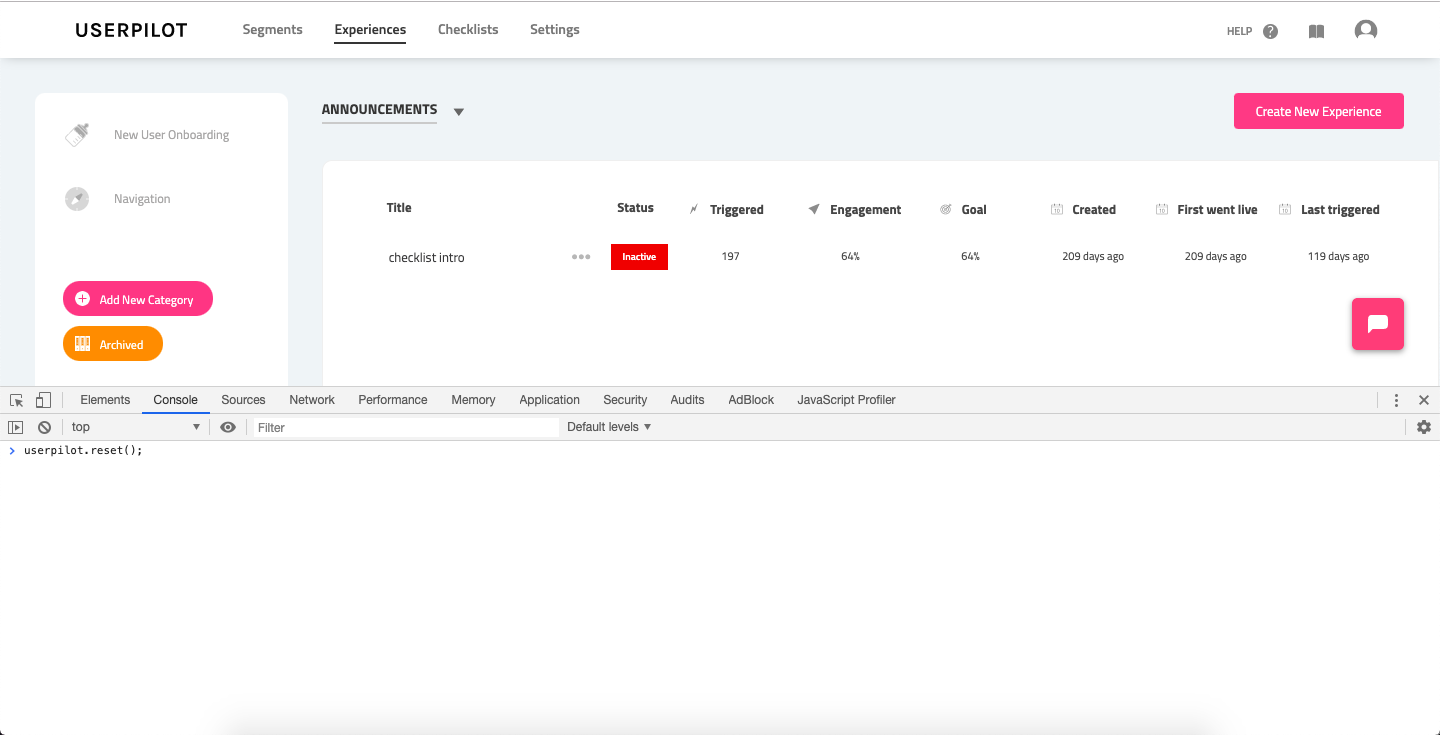Toggle the device emulation mode in DevTools
This screenshot has width=1440, height=735.
(x=43, y=399)
